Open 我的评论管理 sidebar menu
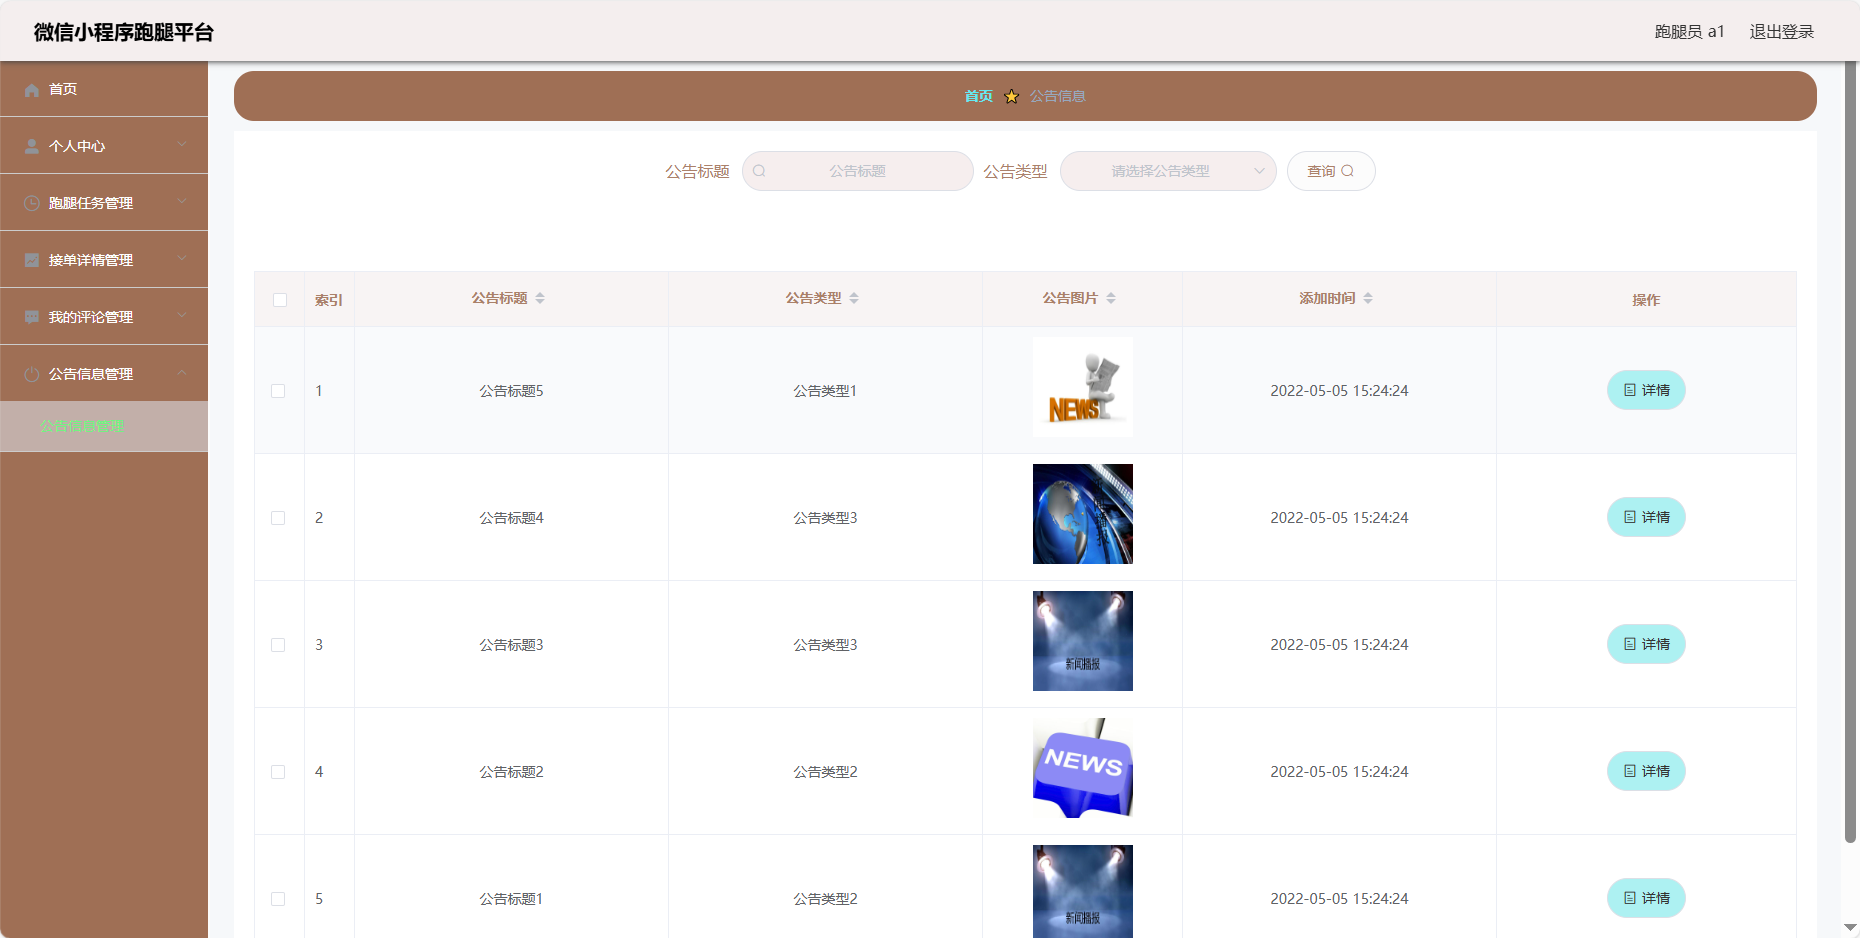Screen dimensions: 1860x938 [x=104, y=317]
